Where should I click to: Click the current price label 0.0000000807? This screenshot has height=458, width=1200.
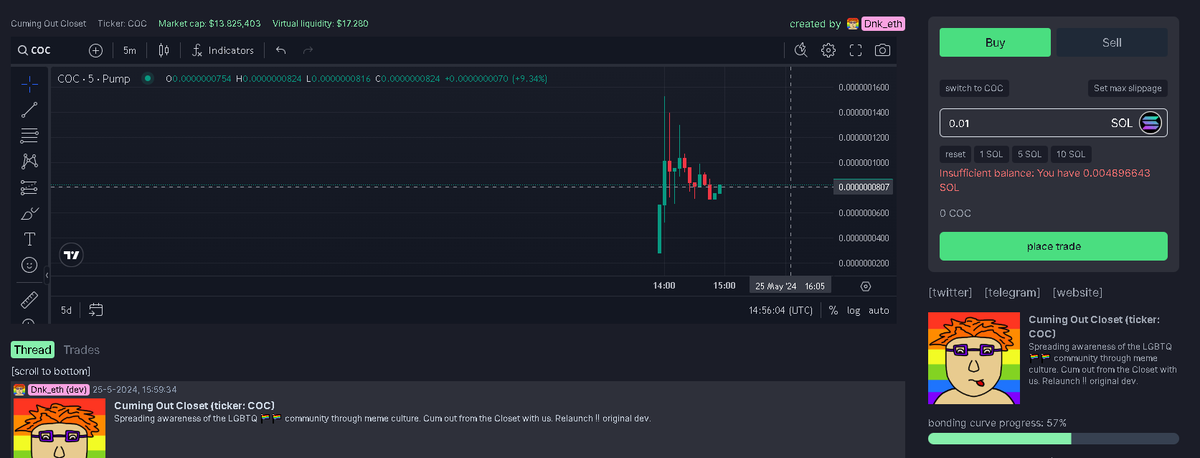point(864,187)
